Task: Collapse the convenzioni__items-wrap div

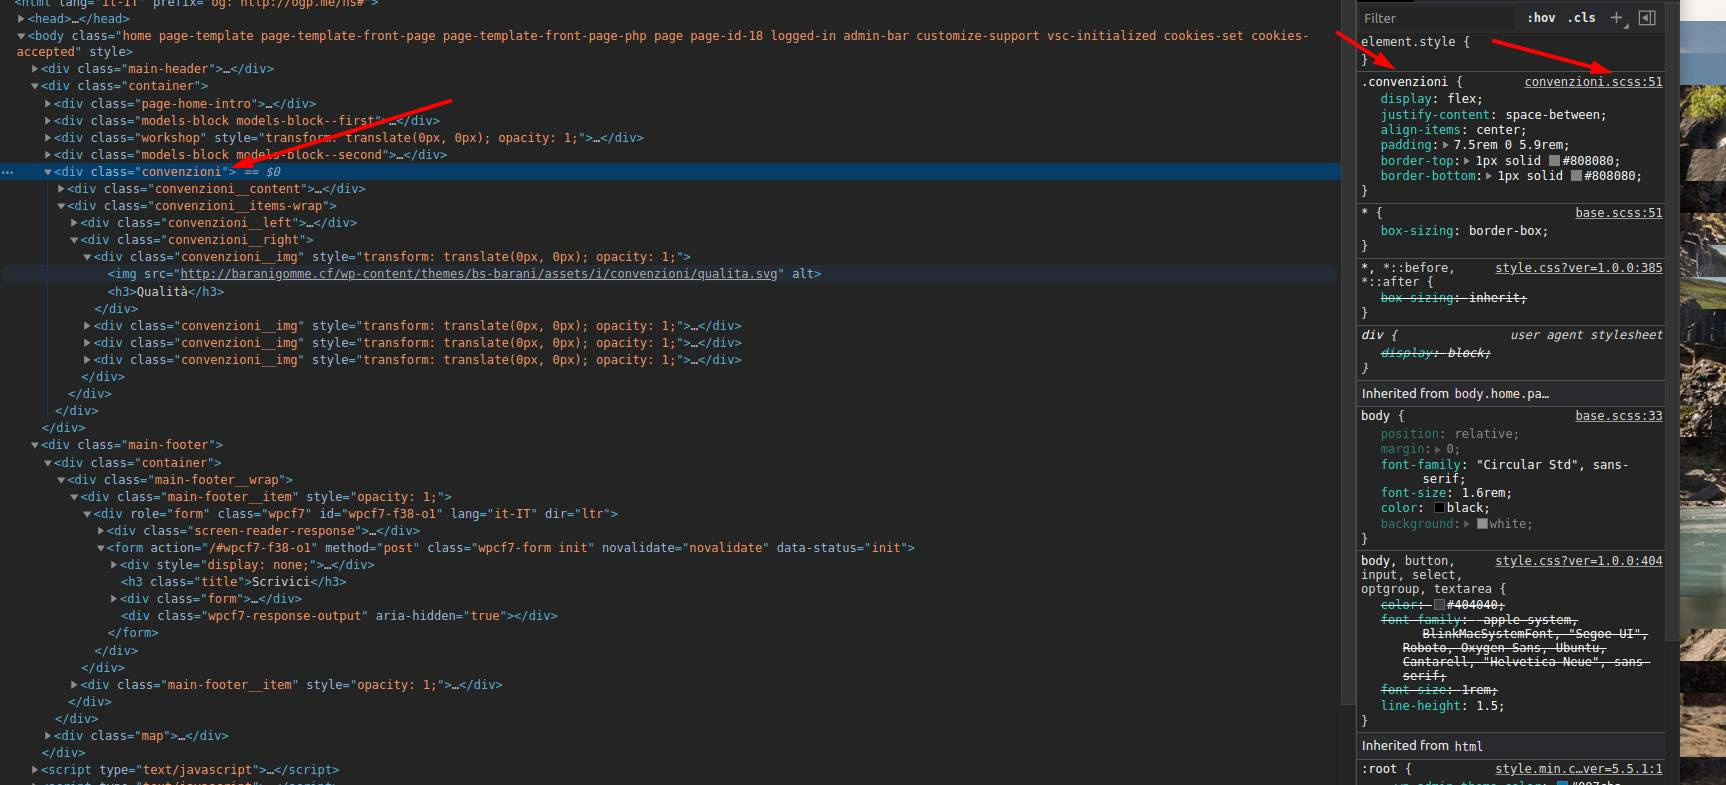Action: 61,206
